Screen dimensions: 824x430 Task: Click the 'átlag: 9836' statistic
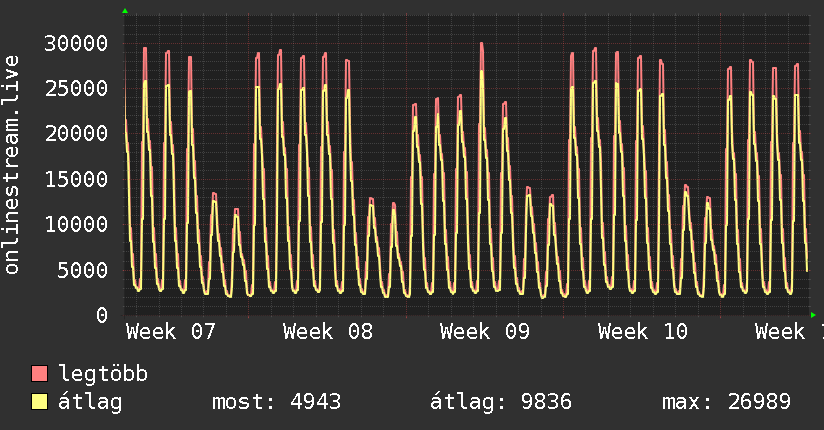click(x=501, y=402)
